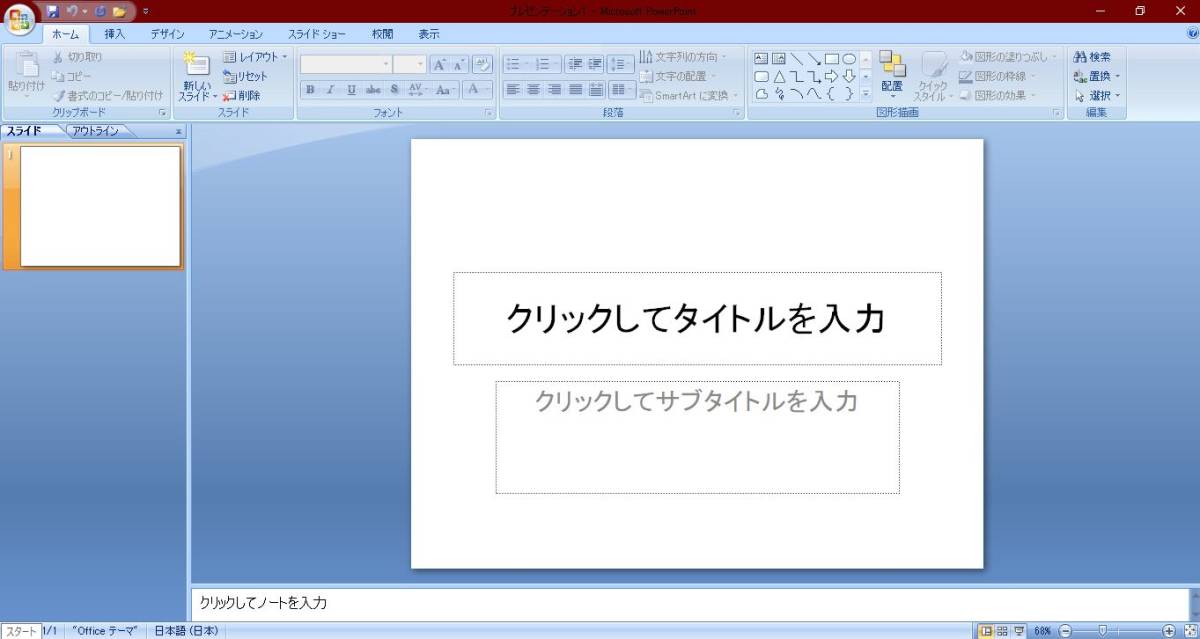Switch to the アウトライン (Outline) pane tab

95,131
